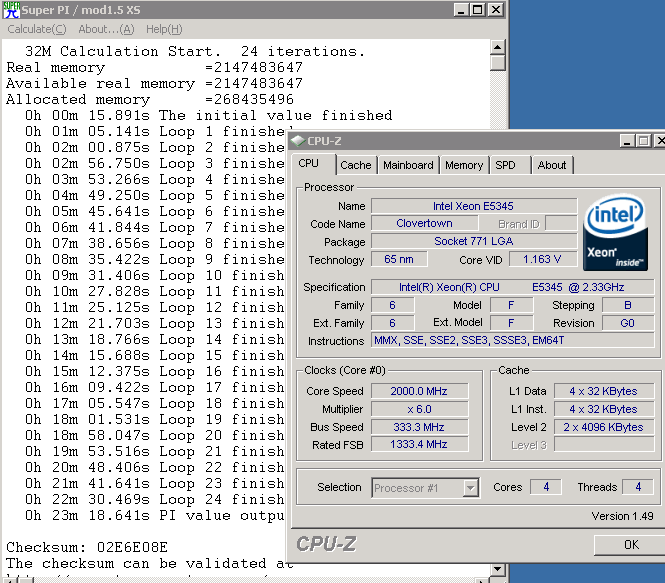The height and width of the screenshot is (583, 665).
Task: Click the Core Speed value '2000.0 MHz'
Action: [419, 391]
